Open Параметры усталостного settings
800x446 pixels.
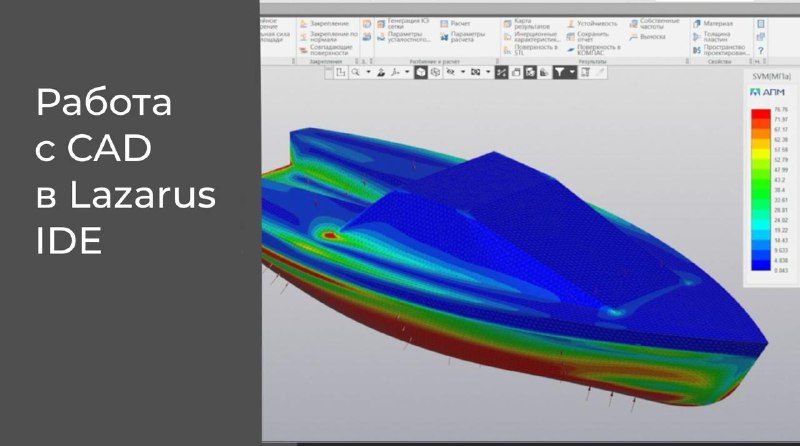(404, 37)
